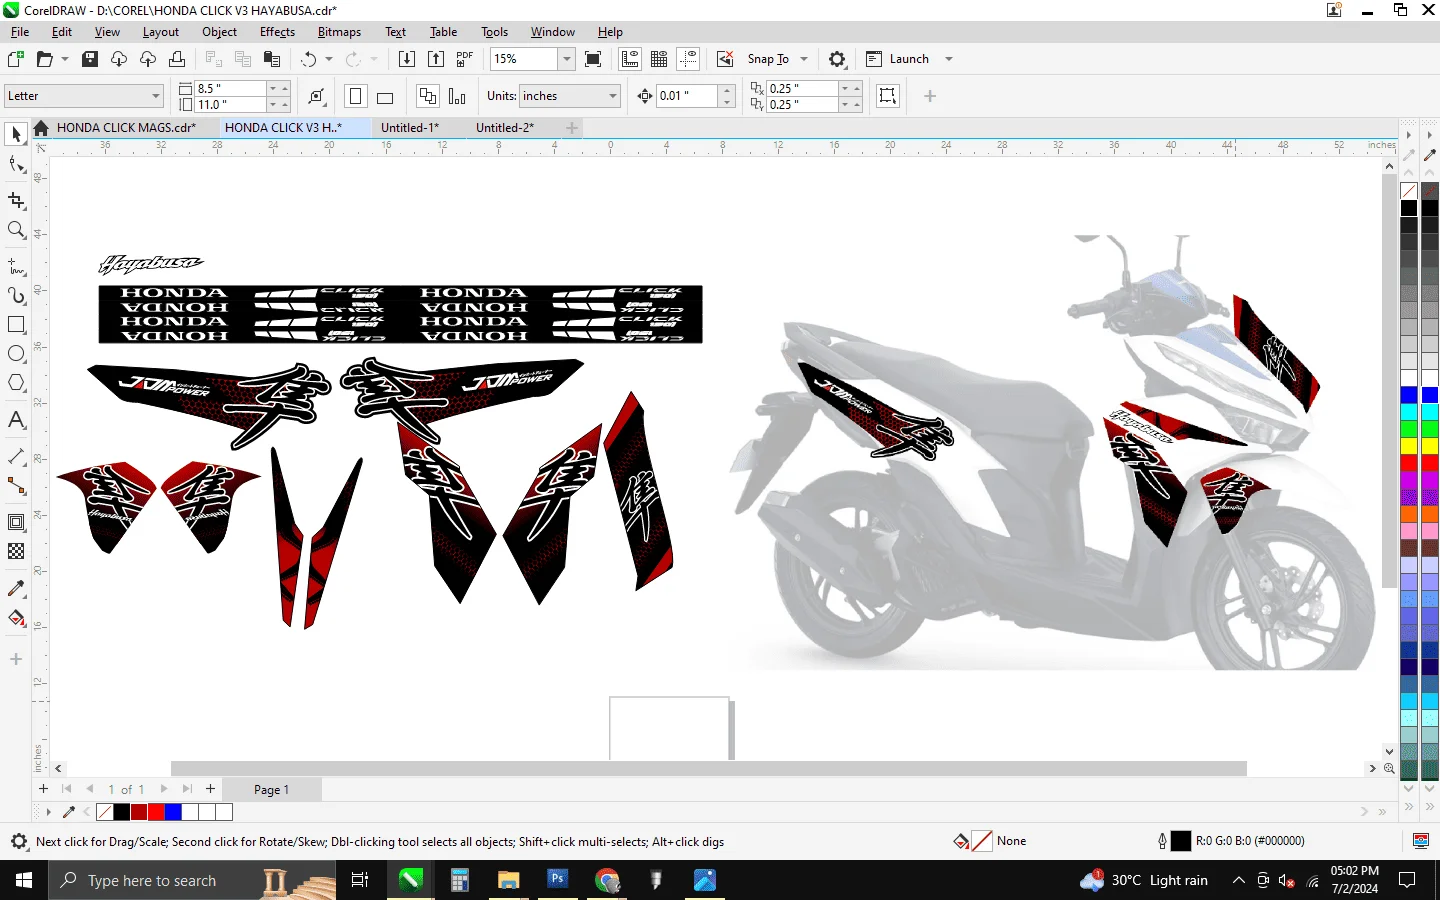Pick the red swatch in the document palette
The image size is (1440, 900).
(155, 812)
